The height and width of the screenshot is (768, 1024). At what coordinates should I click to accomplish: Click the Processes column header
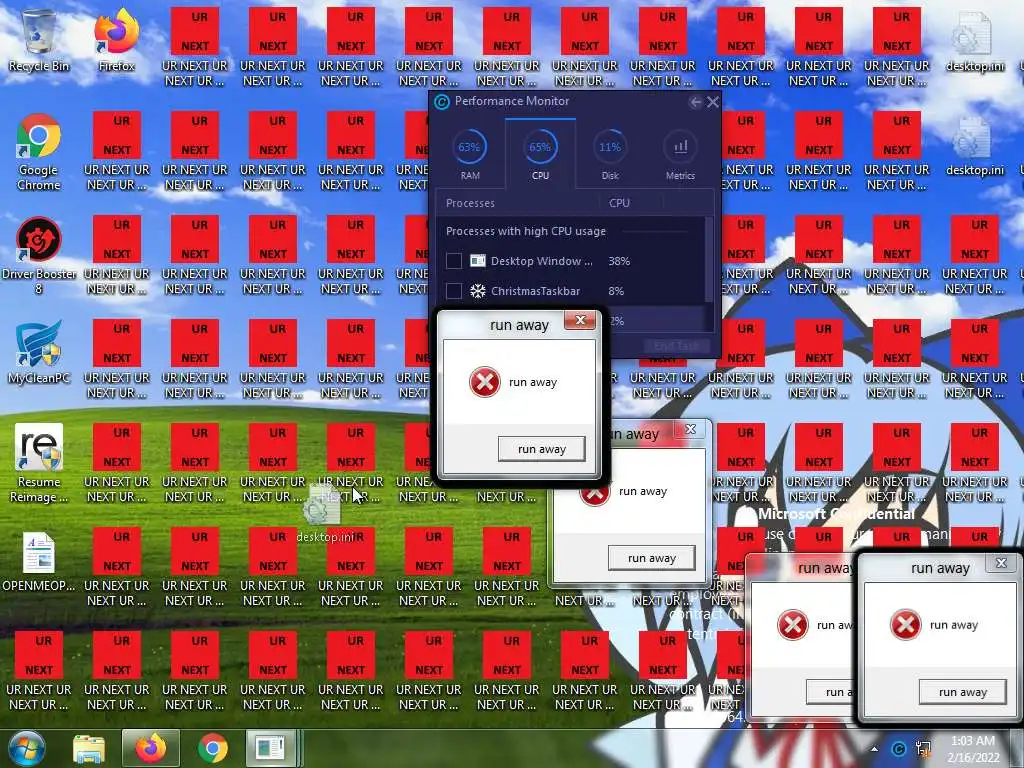tap(470, 203)
